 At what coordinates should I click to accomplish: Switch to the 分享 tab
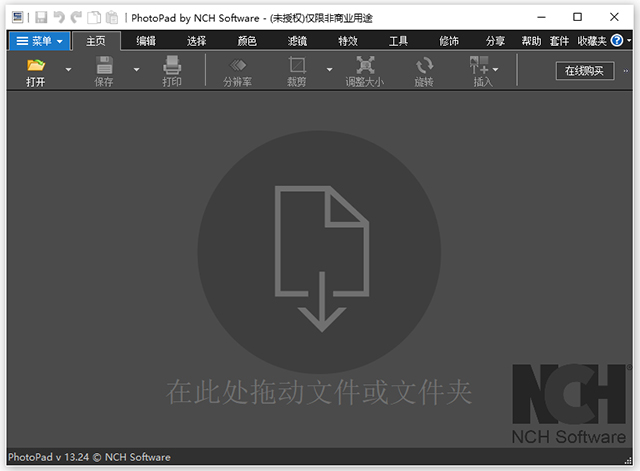(x=496, y=41)
